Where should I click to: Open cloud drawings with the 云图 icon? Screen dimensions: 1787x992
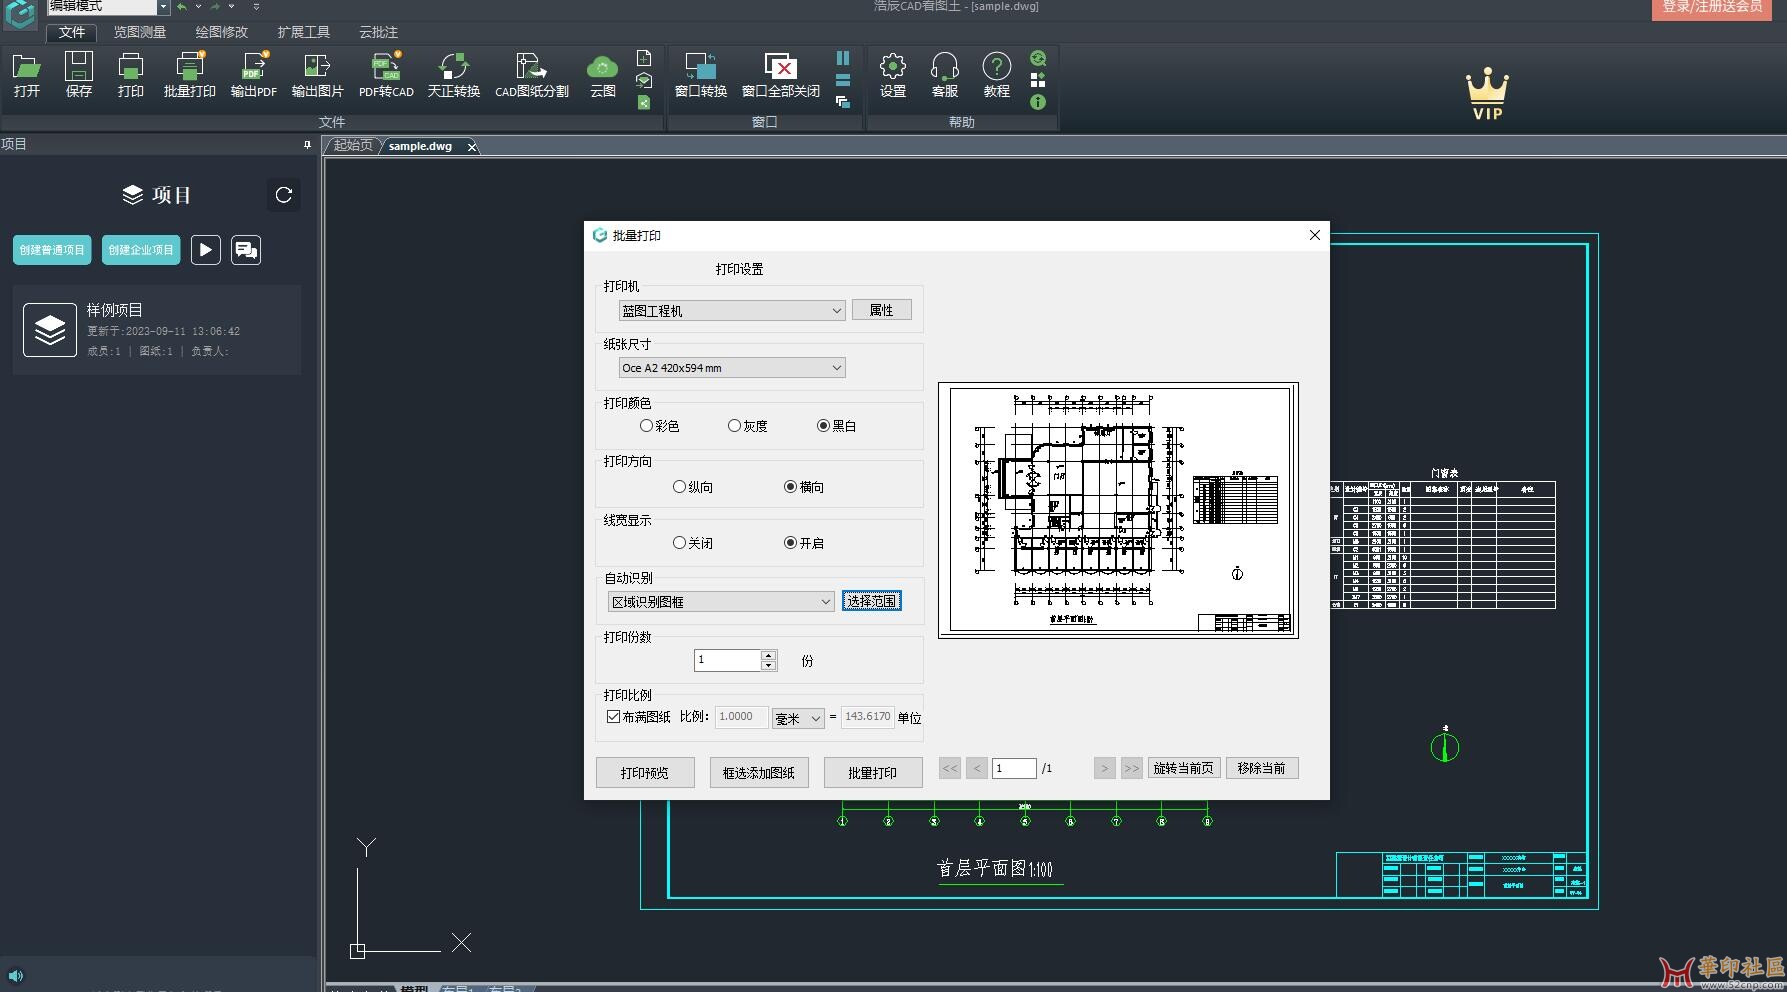(x=601, y=73)
